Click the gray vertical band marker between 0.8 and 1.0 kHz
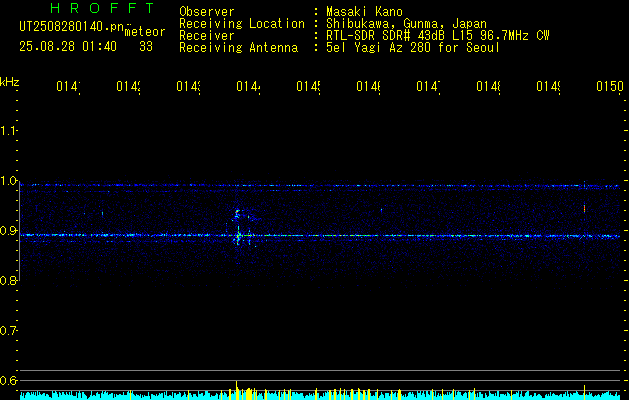This screenshot has width=629, height=400. click(20, 231)
